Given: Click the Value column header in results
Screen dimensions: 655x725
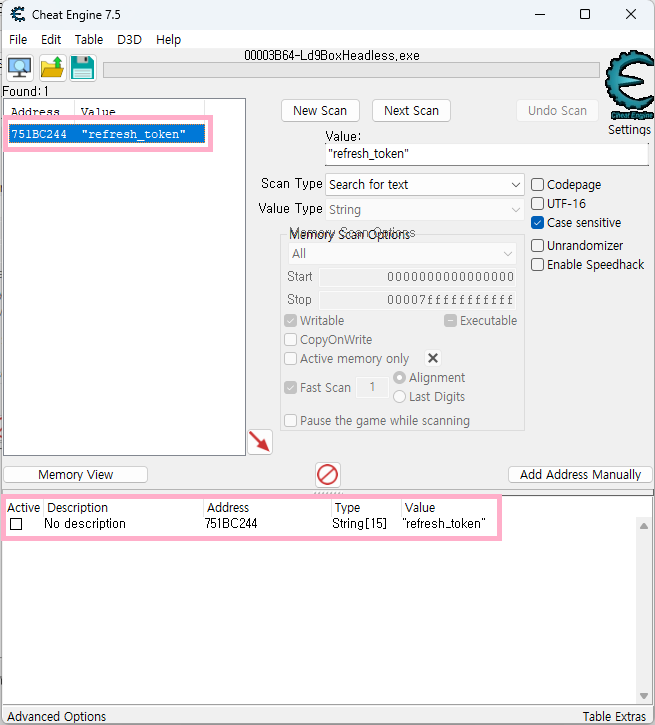Looking at the screenshot, I should tap(98, 111).
